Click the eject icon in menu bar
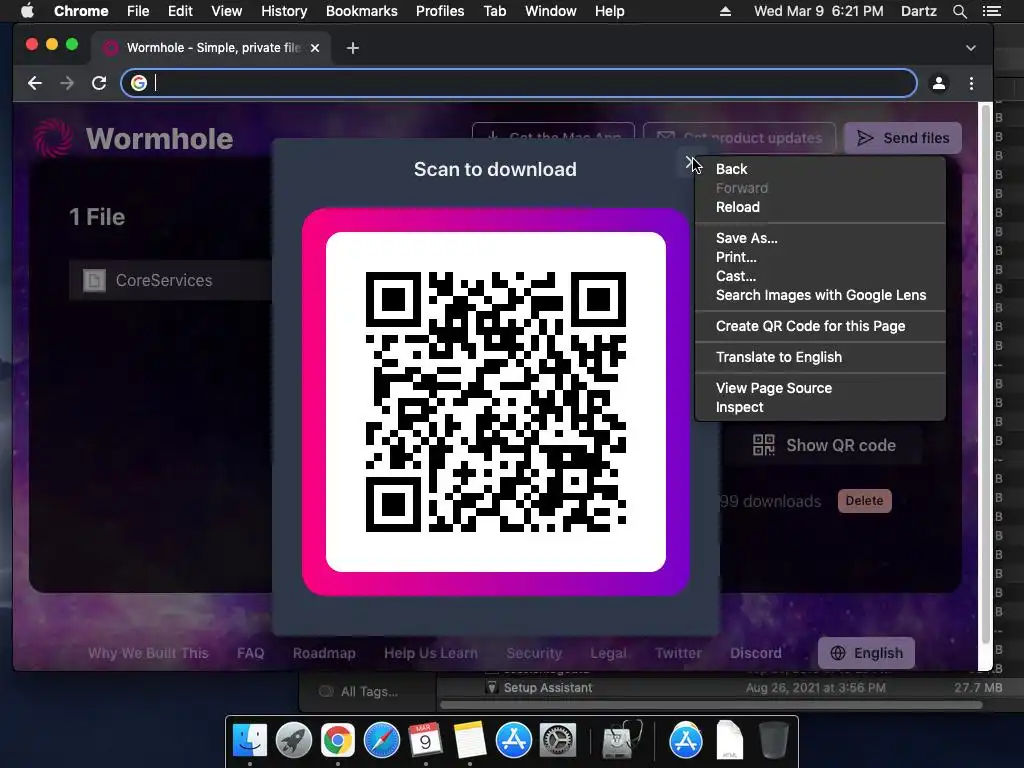Screen dimensions: 1024x768 (725, 11)
